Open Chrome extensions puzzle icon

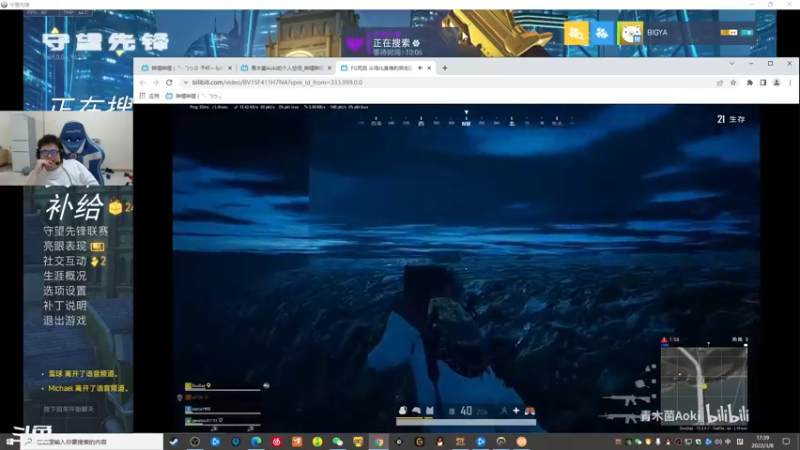tap(749, 83)
